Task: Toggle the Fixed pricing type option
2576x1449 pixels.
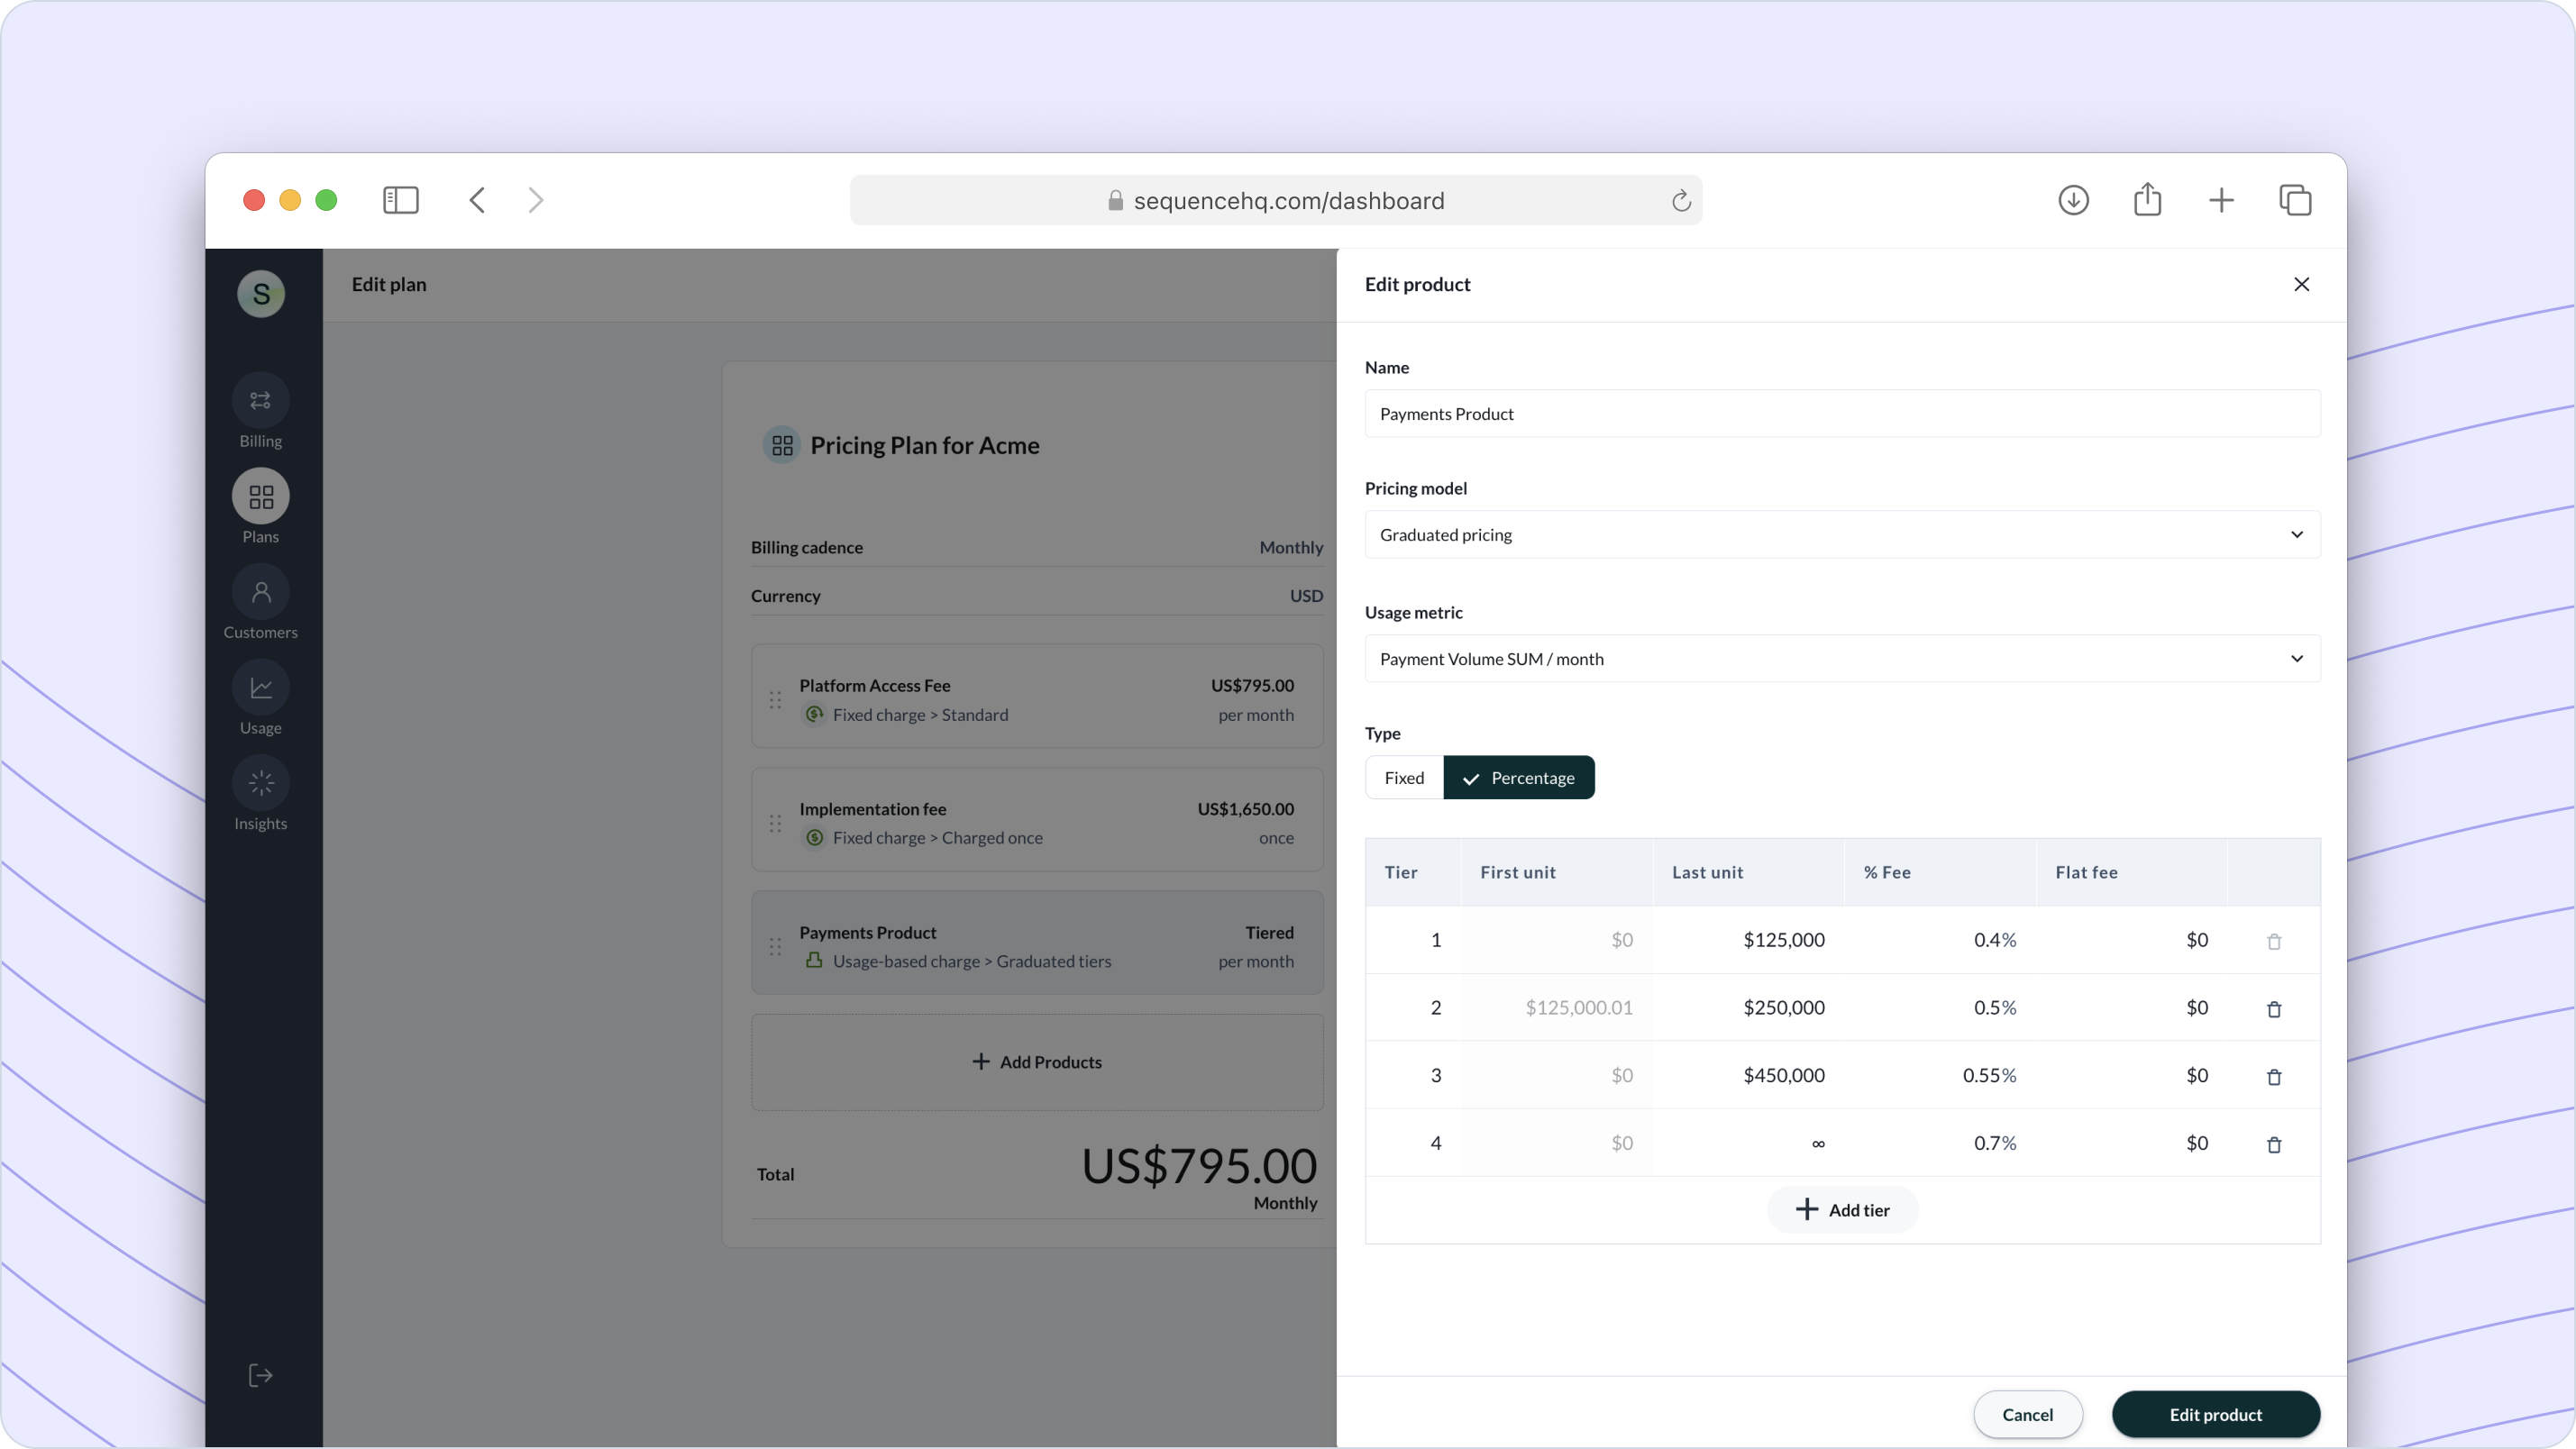Action: pyautogui.click(x=1403, y=777)
